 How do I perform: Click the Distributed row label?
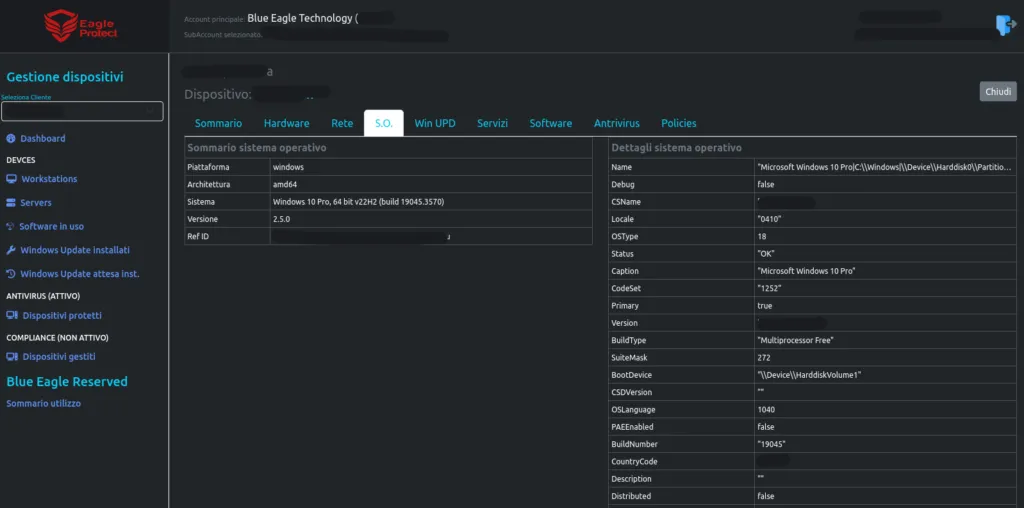point(631,496)
